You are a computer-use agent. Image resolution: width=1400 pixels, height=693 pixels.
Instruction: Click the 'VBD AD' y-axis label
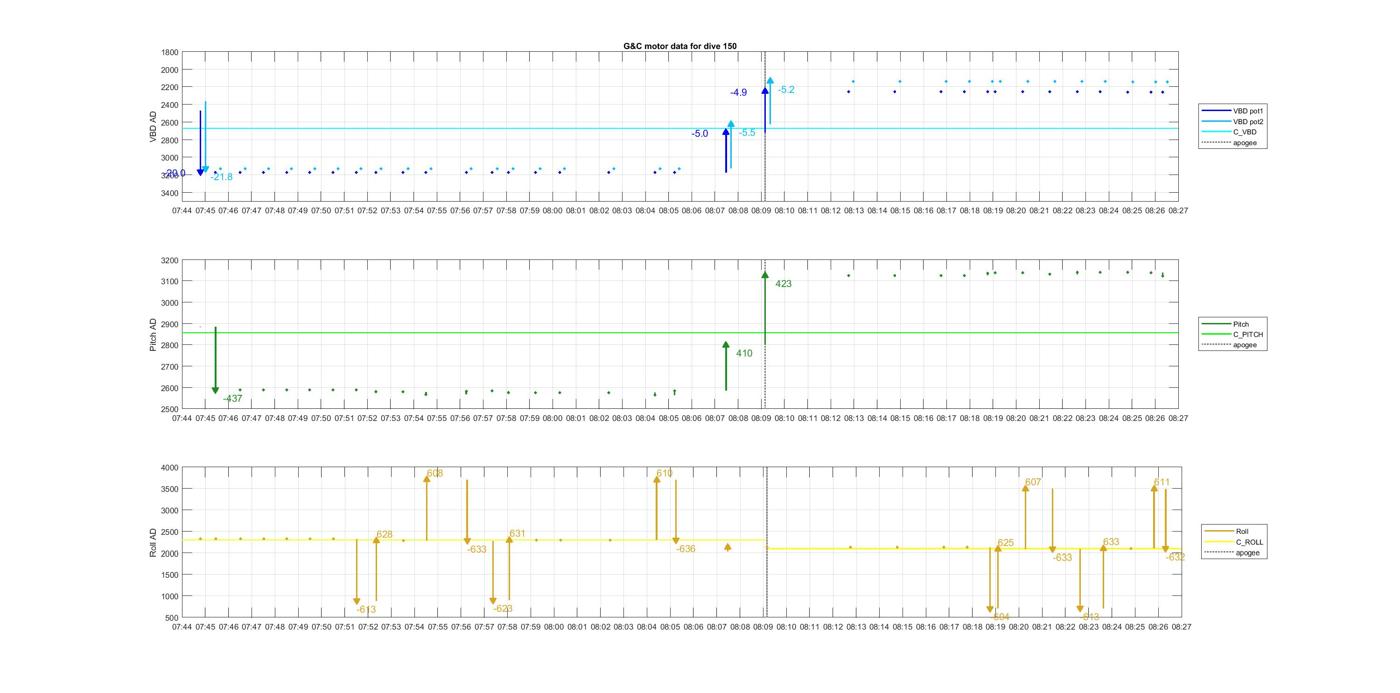(154, 126)
